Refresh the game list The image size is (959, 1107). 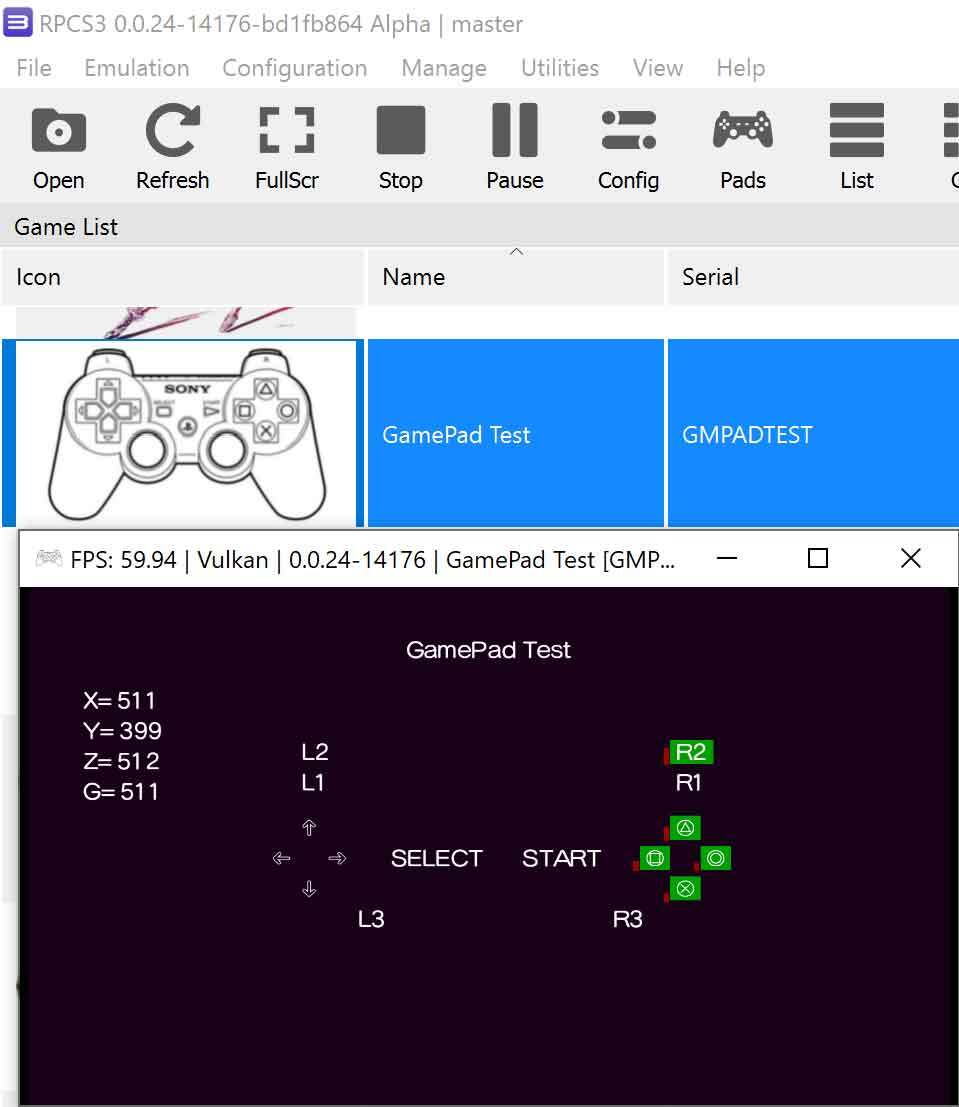click(172, 146)
